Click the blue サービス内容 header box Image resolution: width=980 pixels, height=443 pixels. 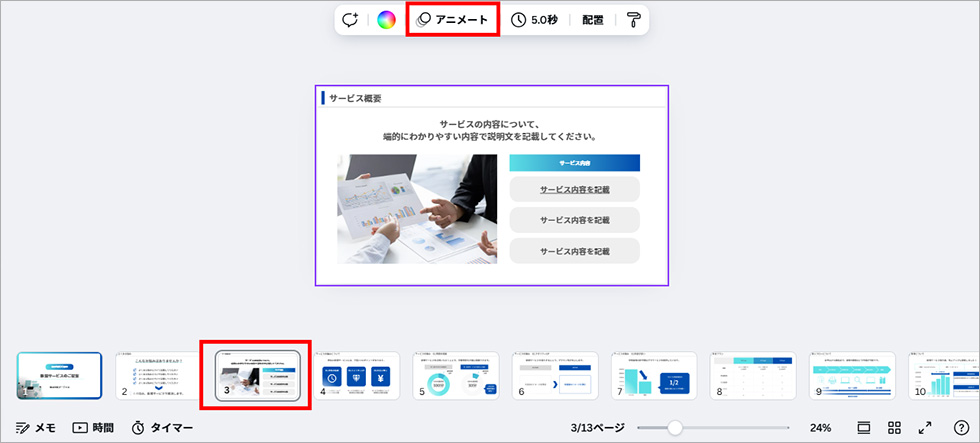tap(574, 163)
